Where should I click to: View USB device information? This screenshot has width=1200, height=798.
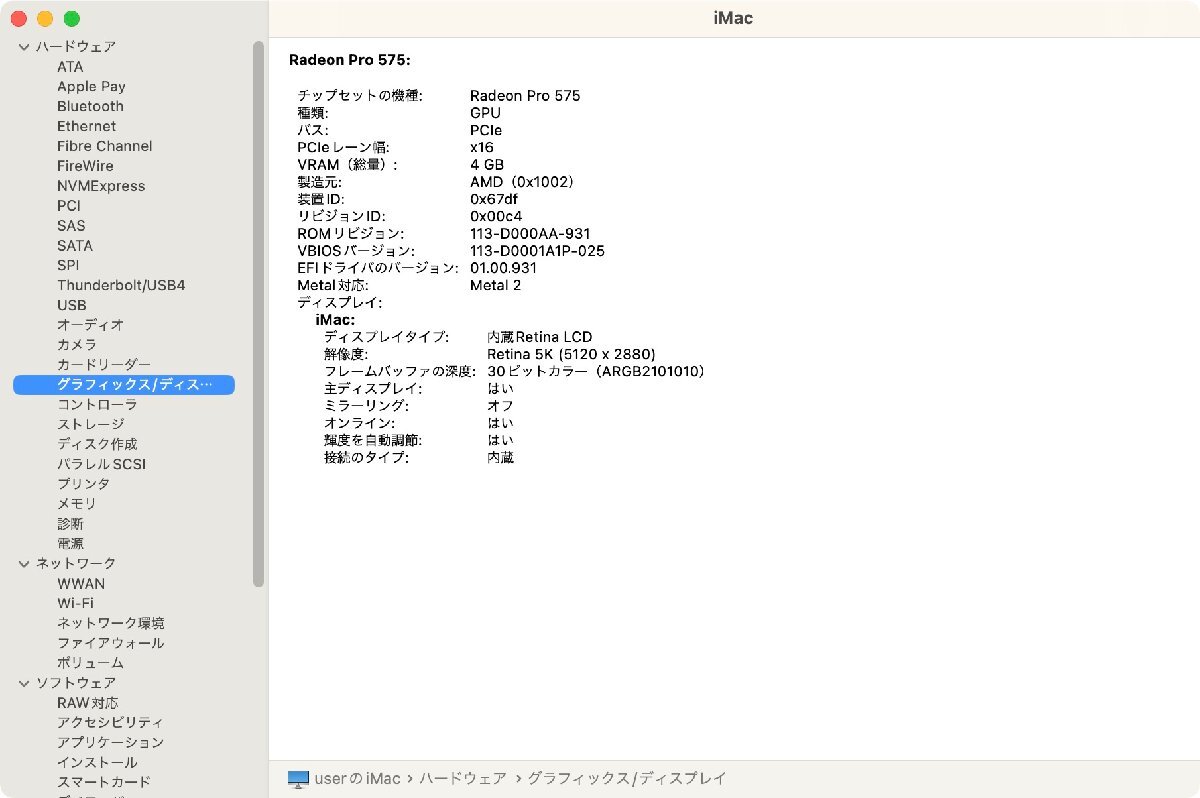pyautogui.click(x=71, y=305)
